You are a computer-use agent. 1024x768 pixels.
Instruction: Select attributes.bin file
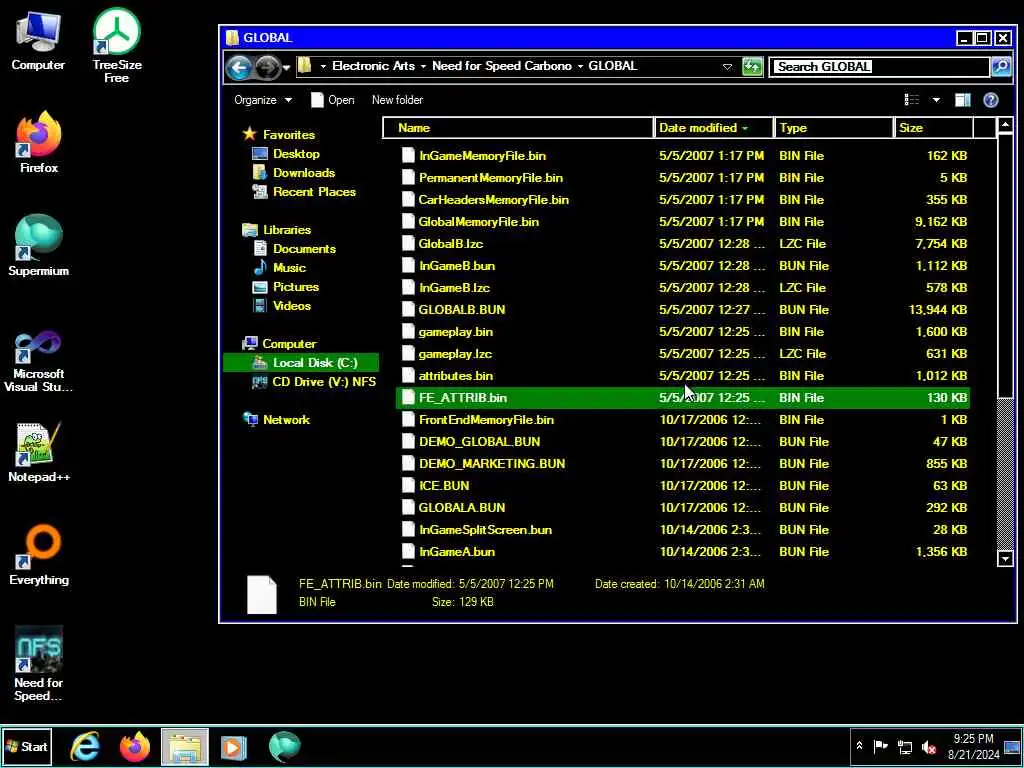pos(682,376)
